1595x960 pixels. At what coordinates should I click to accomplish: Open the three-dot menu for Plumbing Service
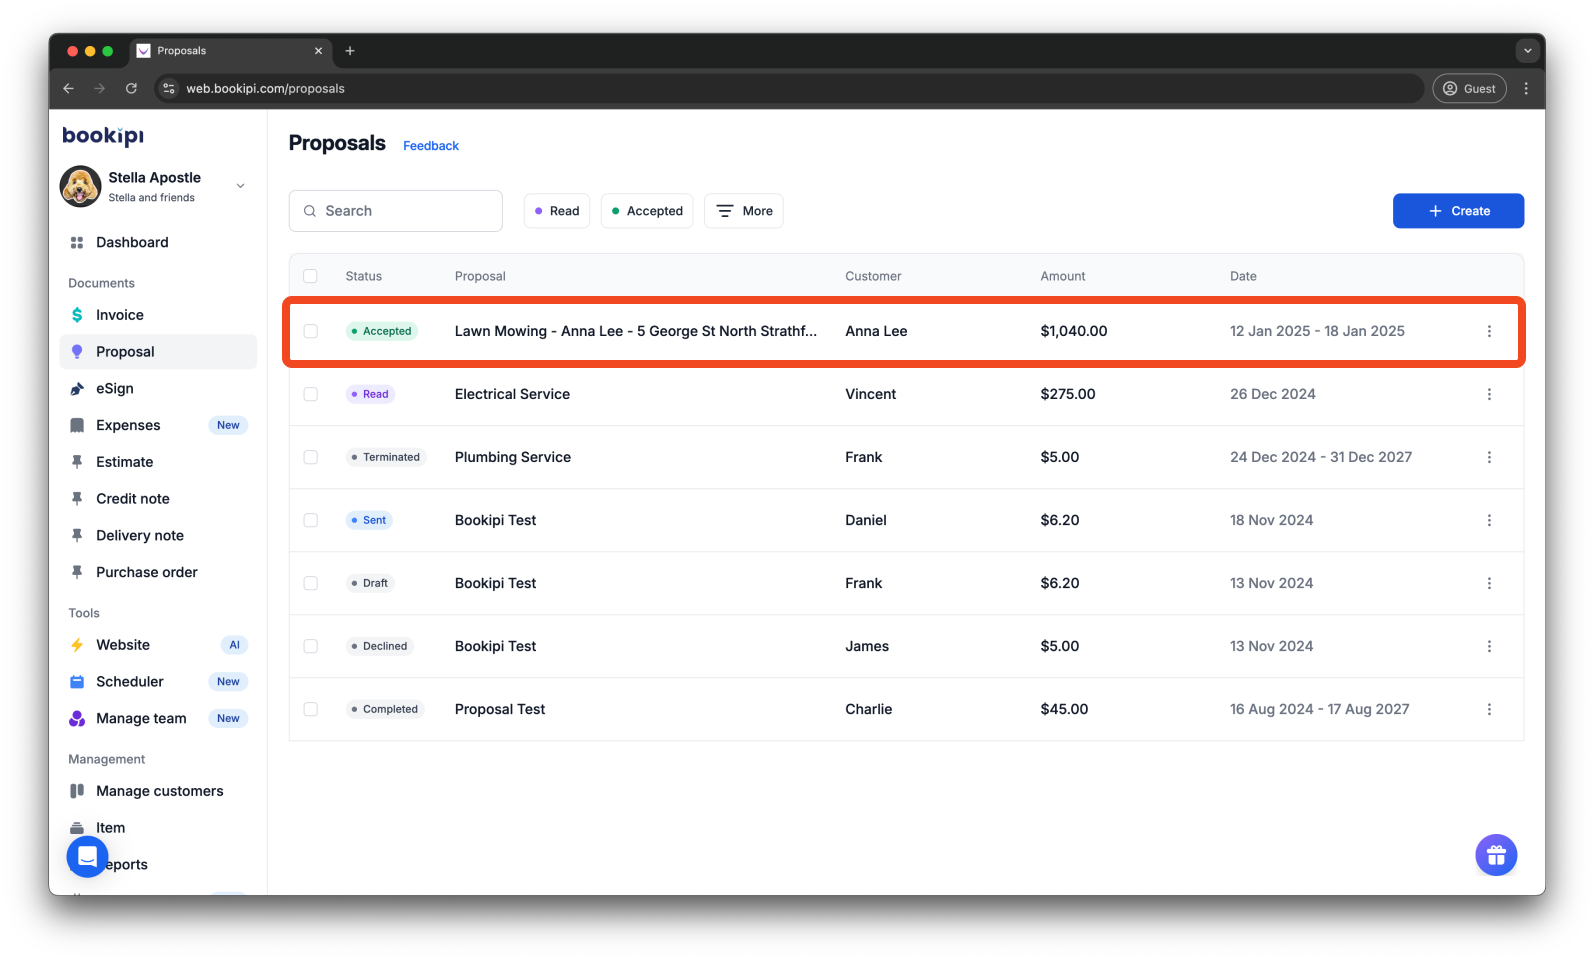point(1488,457)
